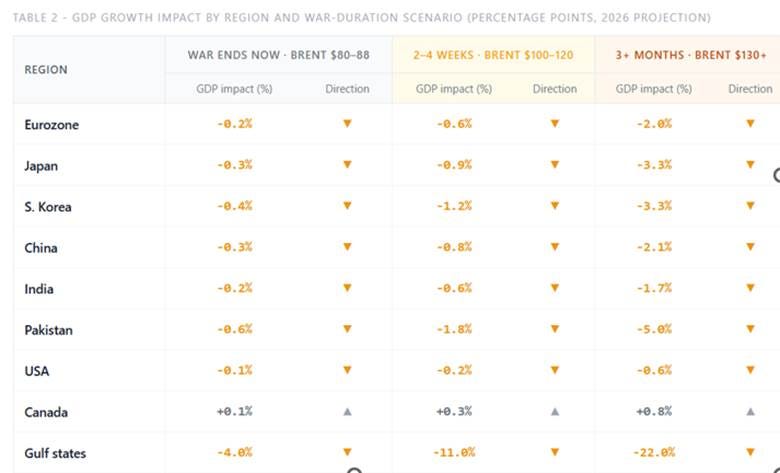Click the China down arrow under War Ends Now

coord(347,247)
